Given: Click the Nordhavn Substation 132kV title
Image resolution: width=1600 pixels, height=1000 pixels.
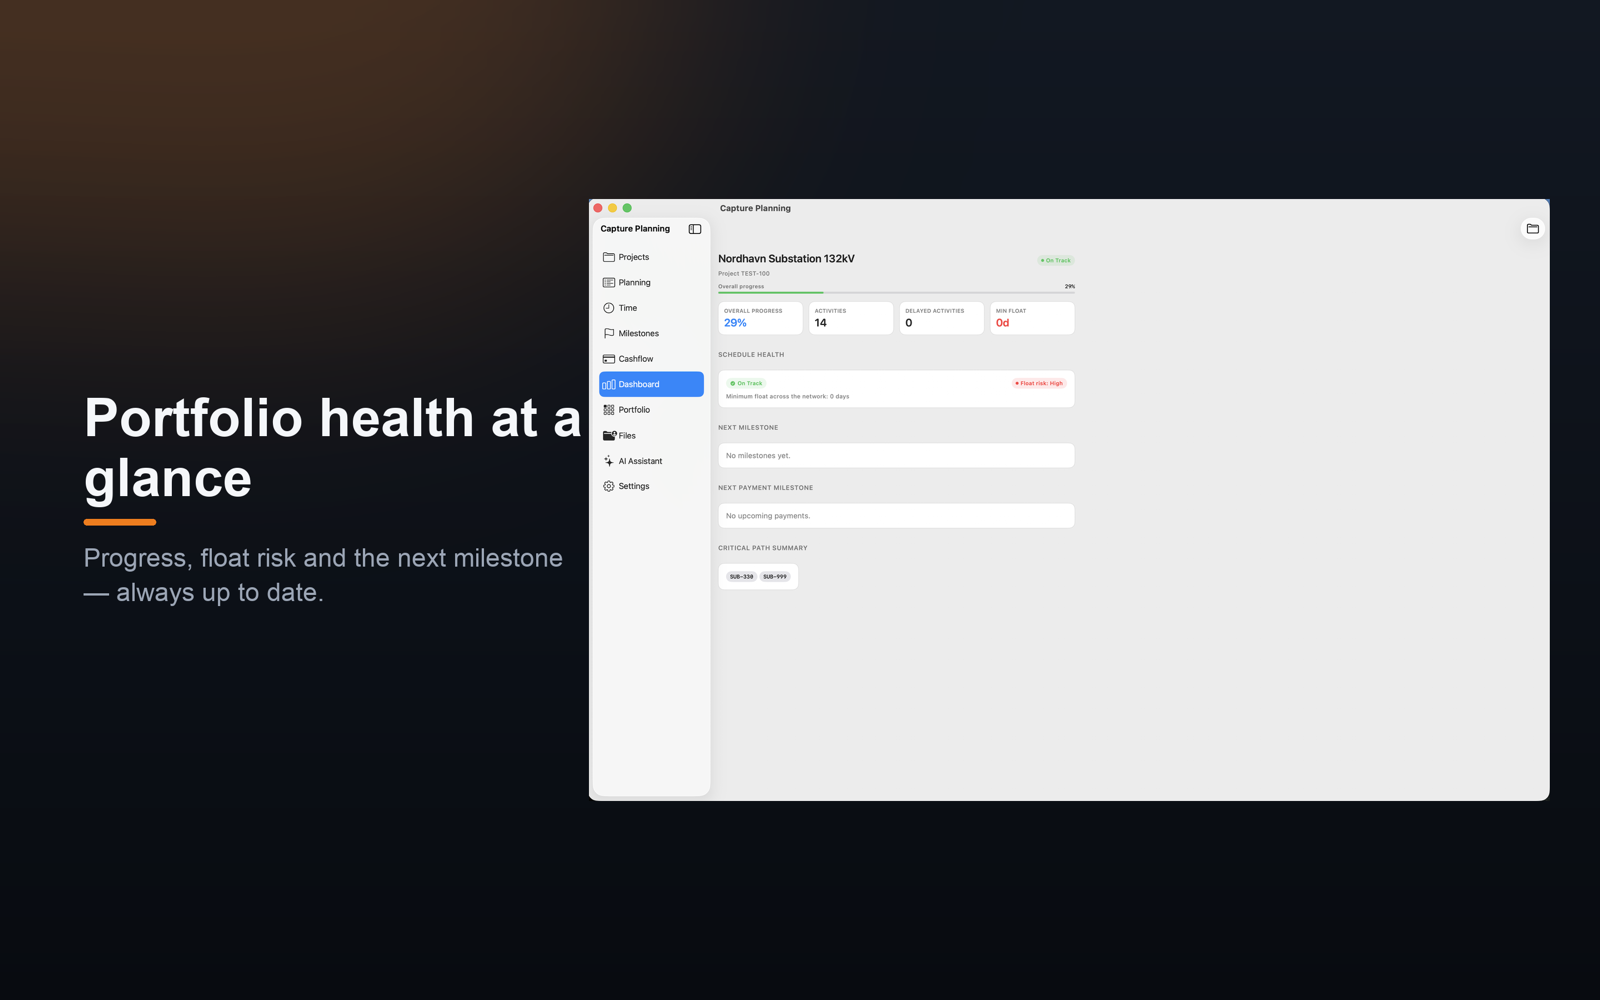Looking at the screenshot, I should pyautogui.click(x=786, y=259).
